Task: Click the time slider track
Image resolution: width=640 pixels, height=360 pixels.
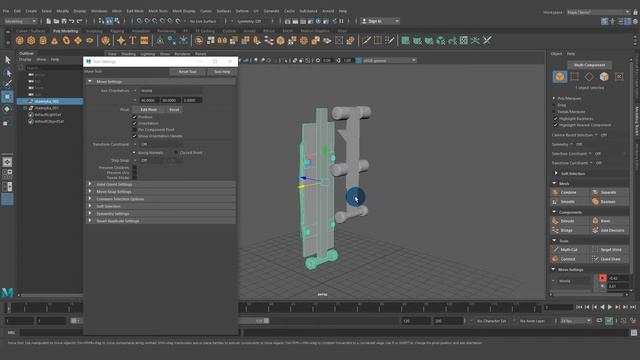Action: tap(273, 307)
